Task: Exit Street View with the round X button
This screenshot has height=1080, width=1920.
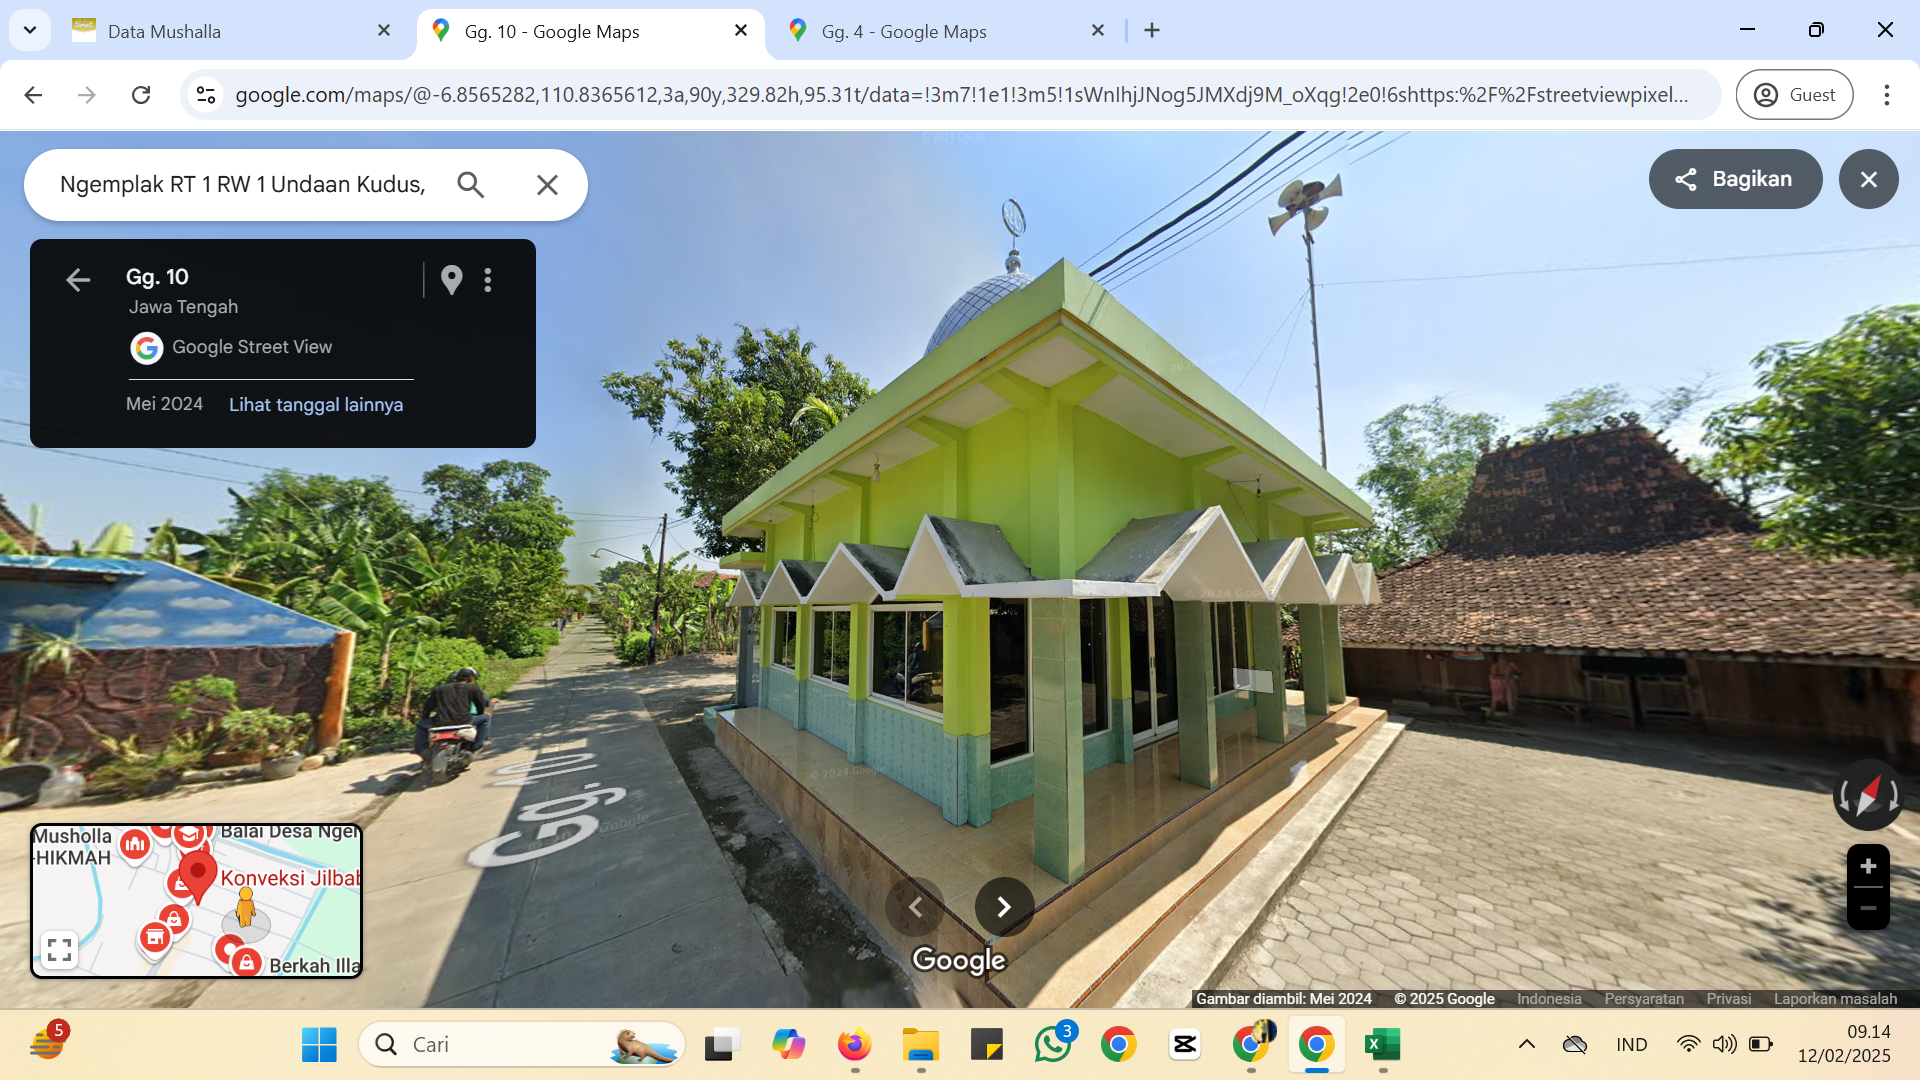Action: [1868, 179]
